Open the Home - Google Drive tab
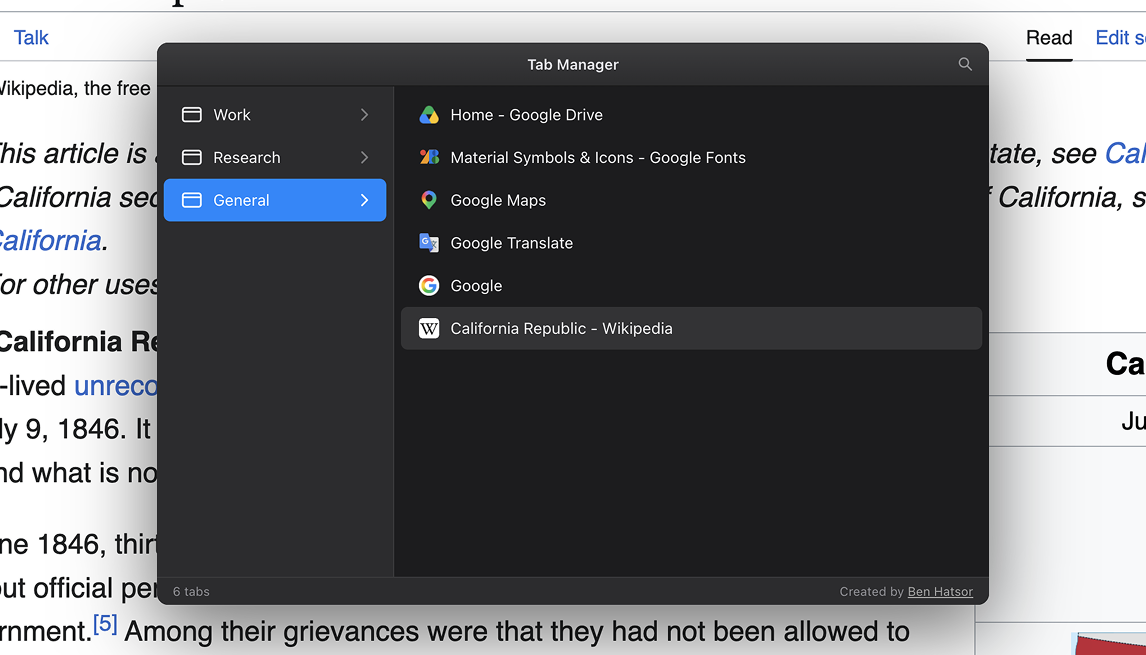The image size is (1146, 655). tap(691, 115)
